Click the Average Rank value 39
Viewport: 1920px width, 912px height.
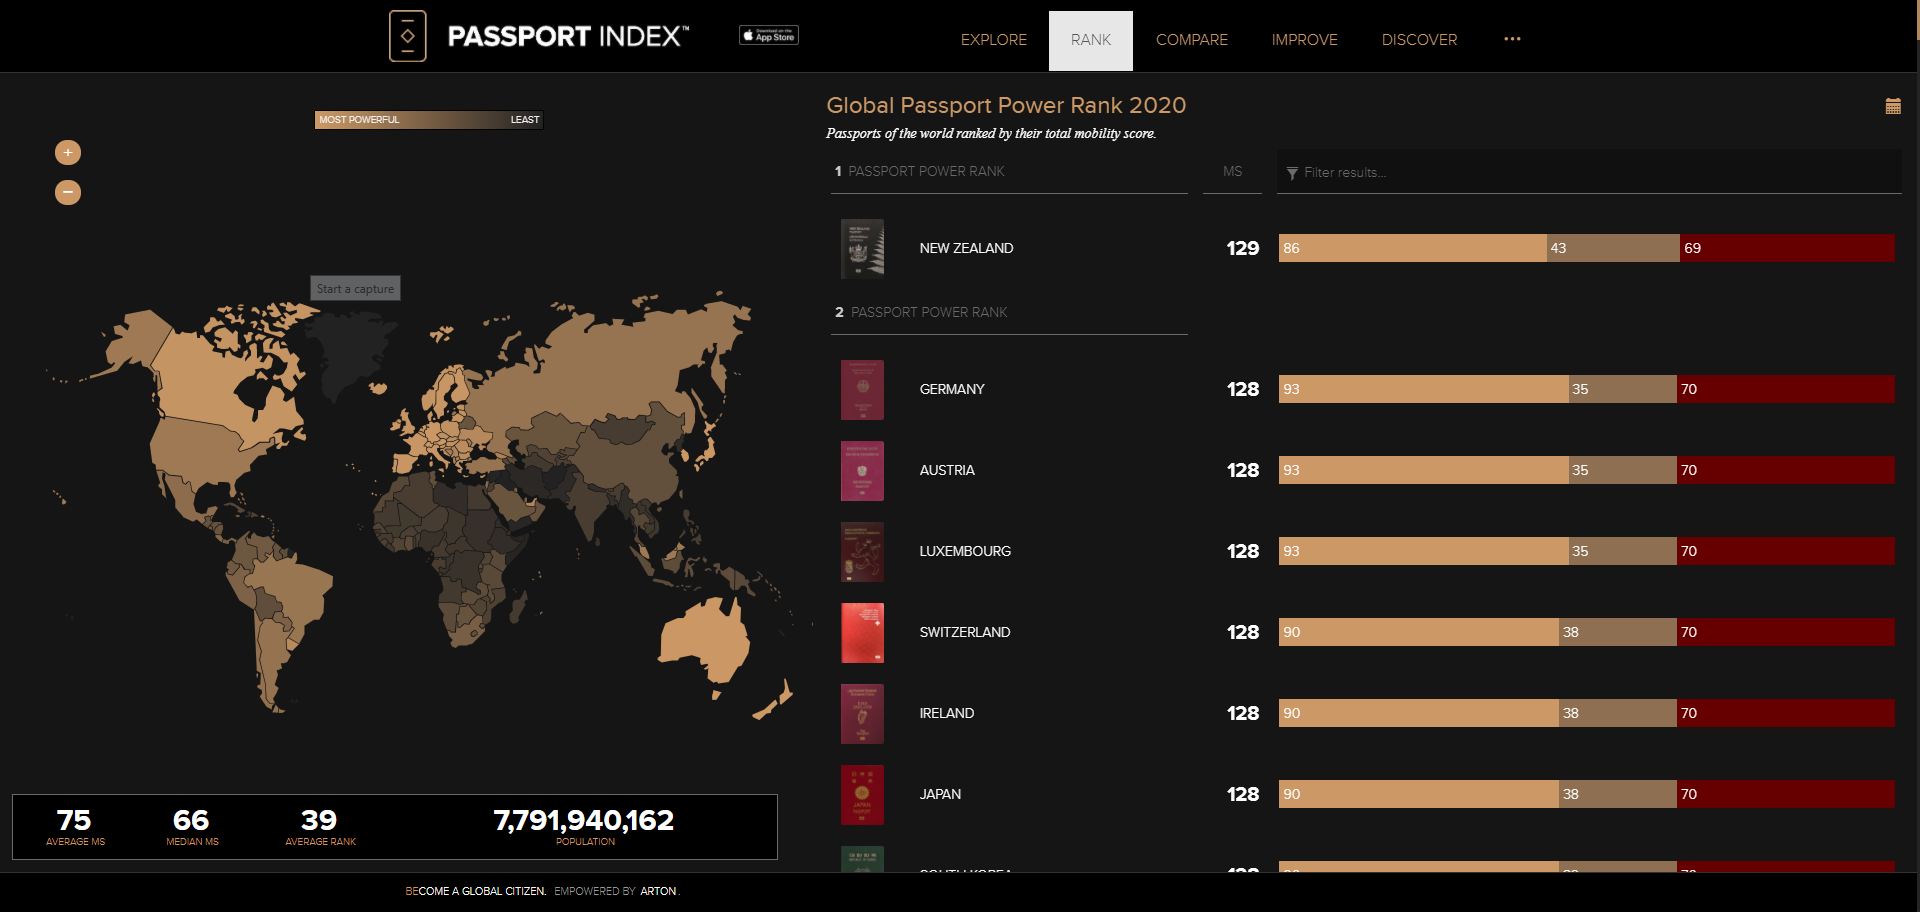[x=319, y=820]
